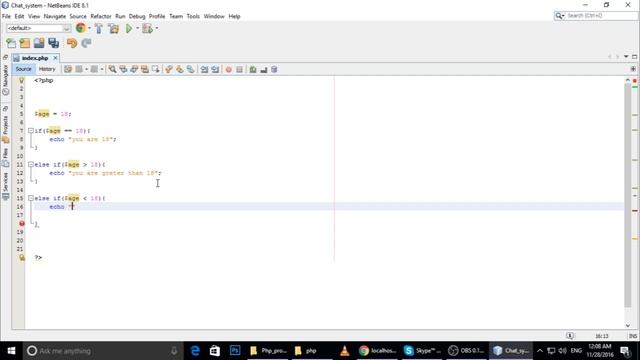The height and width of the screenshot is (360, 640).
Task: Open the Debug menu
Action: pyautogui.click(x=137, y=16)
